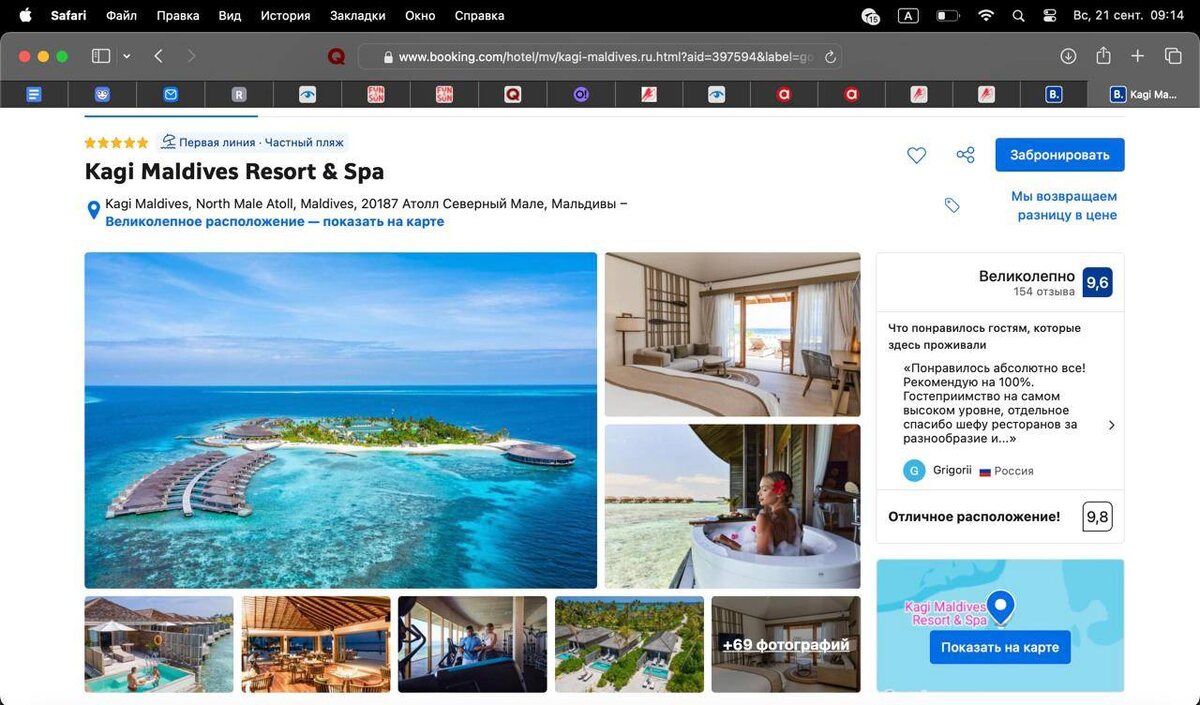Viewport: 1200px width, 705px height.
Task: Click the Safari share toolbar icon
Action: (1103, 56)
